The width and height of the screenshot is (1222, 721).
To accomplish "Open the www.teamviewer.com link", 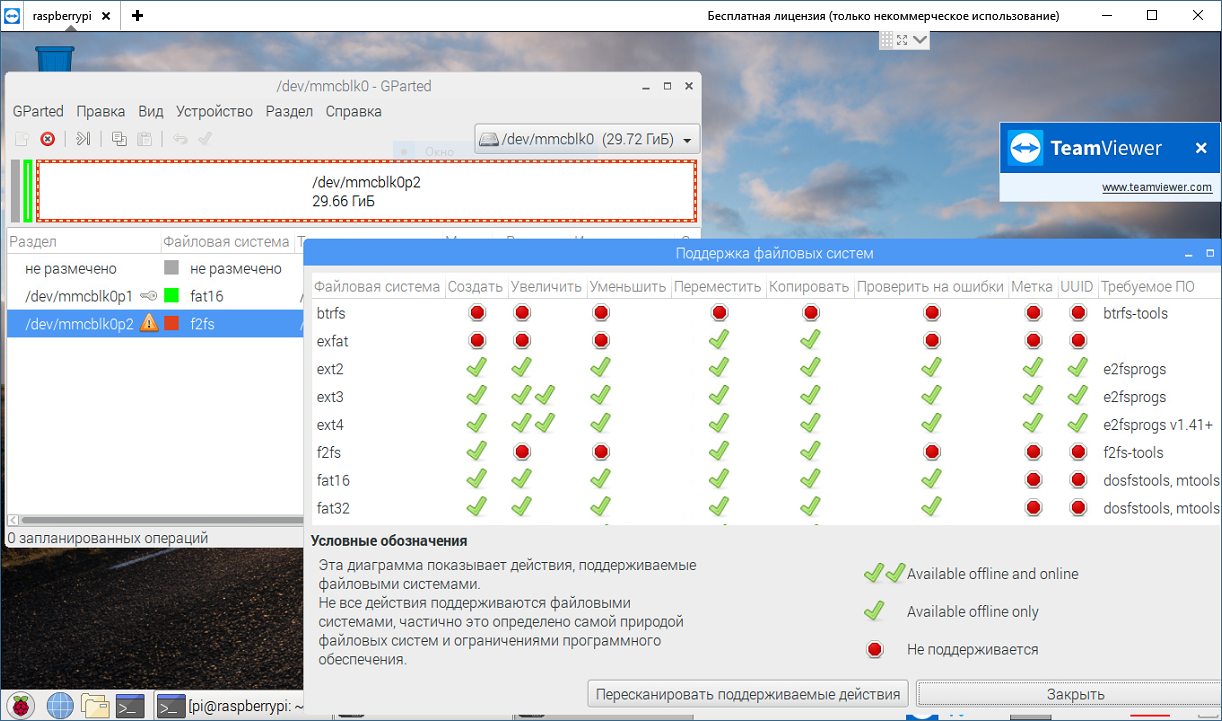I will (x=1157, y=187).
